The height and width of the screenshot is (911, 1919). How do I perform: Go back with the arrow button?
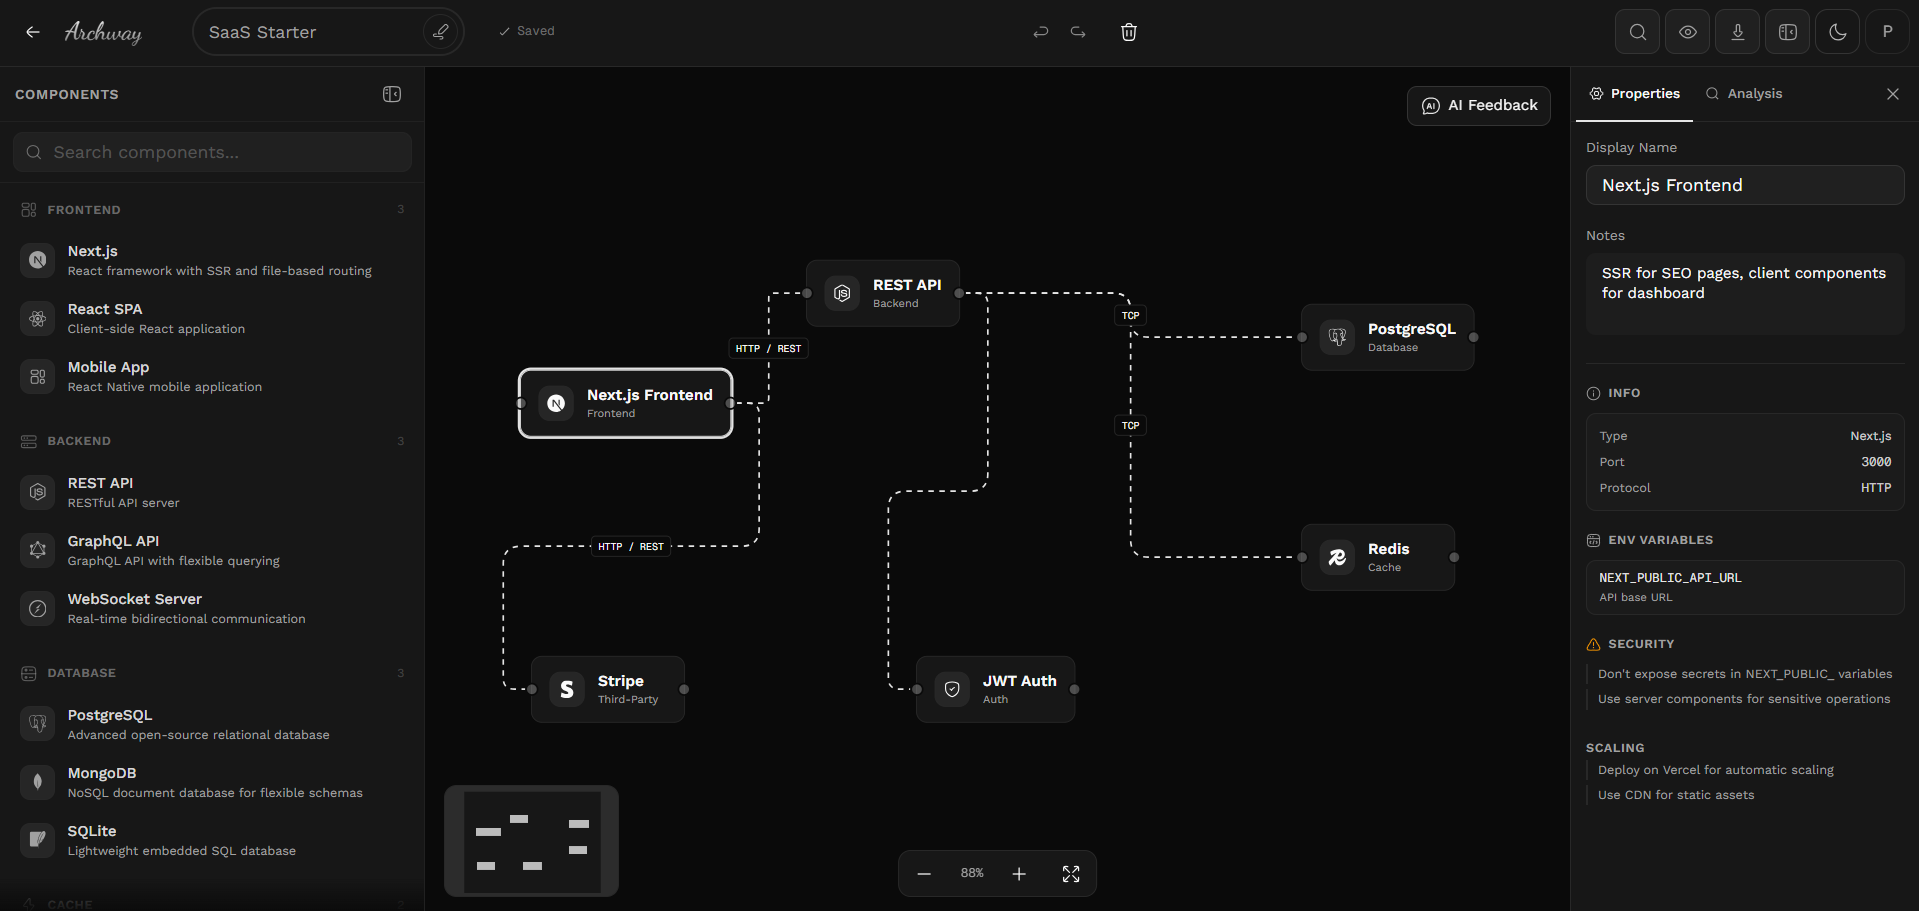[33, 31]
